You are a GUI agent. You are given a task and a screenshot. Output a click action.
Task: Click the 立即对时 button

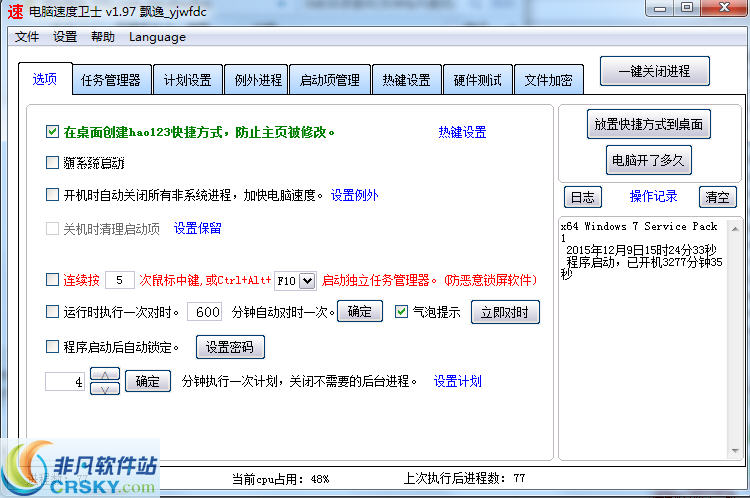click(x=505, y=312)
